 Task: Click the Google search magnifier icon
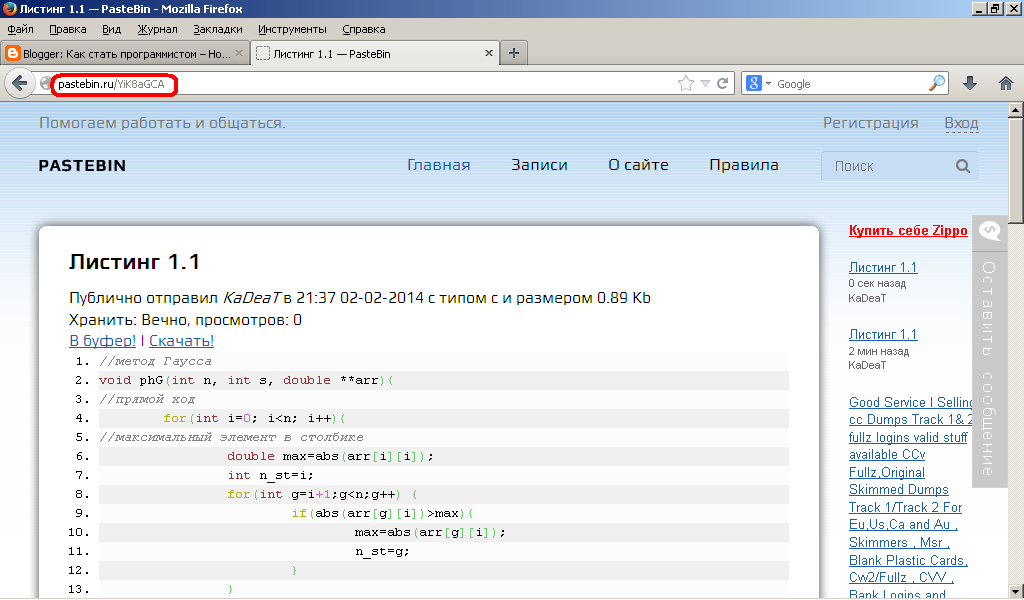pyautogui.click(x=936, y=83)
